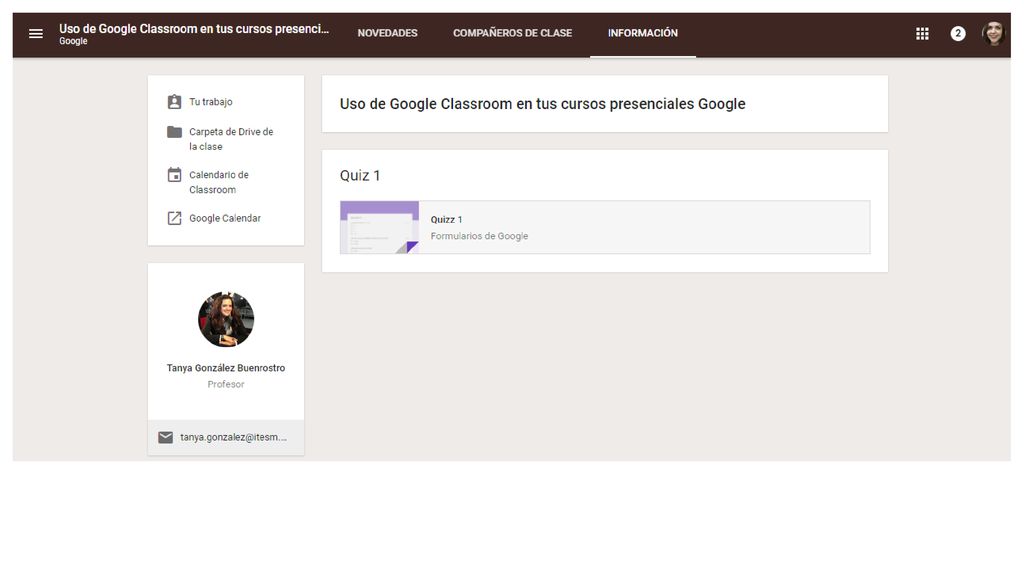The image size is (1024, 576).
Task: Click the class title in the header bar
Action: (x=194, y=29)
